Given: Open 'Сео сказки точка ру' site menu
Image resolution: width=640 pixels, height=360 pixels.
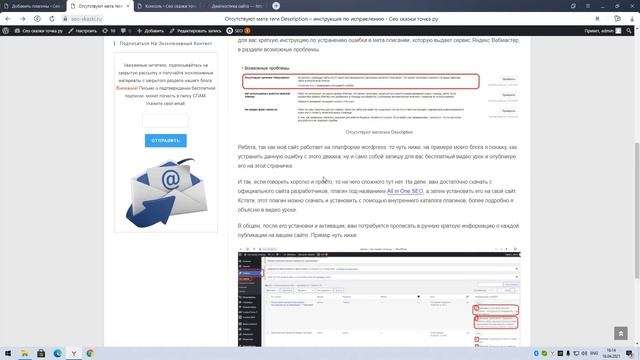Looking at the screenshot, I should [x=39, y=31].
